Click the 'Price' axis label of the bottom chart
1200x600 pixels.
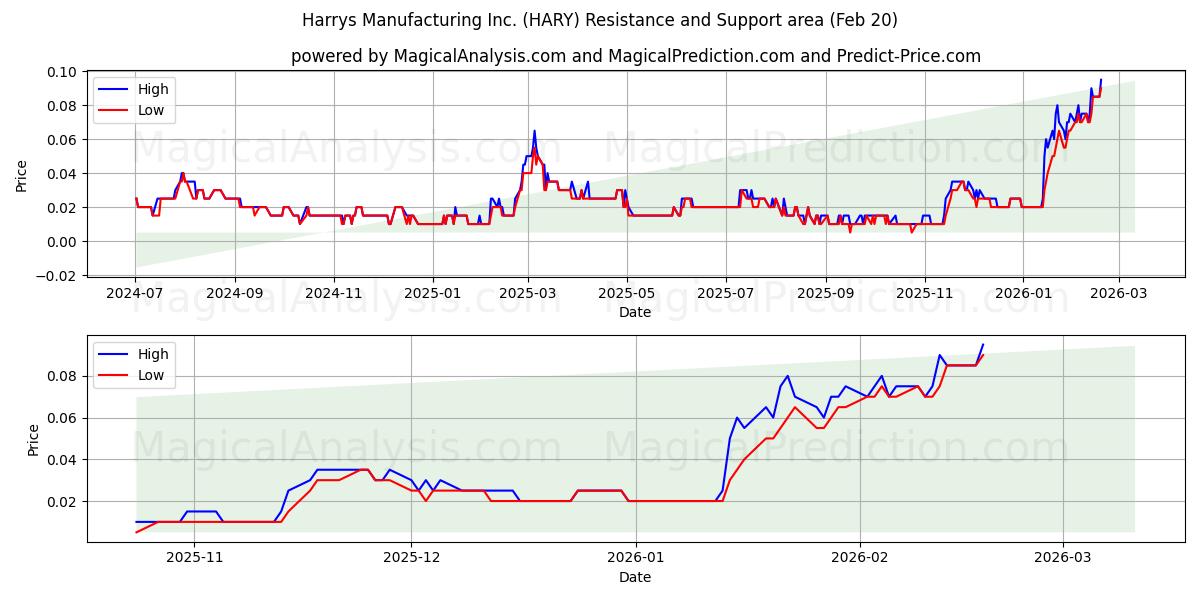pyautogui.click(x=34, y=439)
